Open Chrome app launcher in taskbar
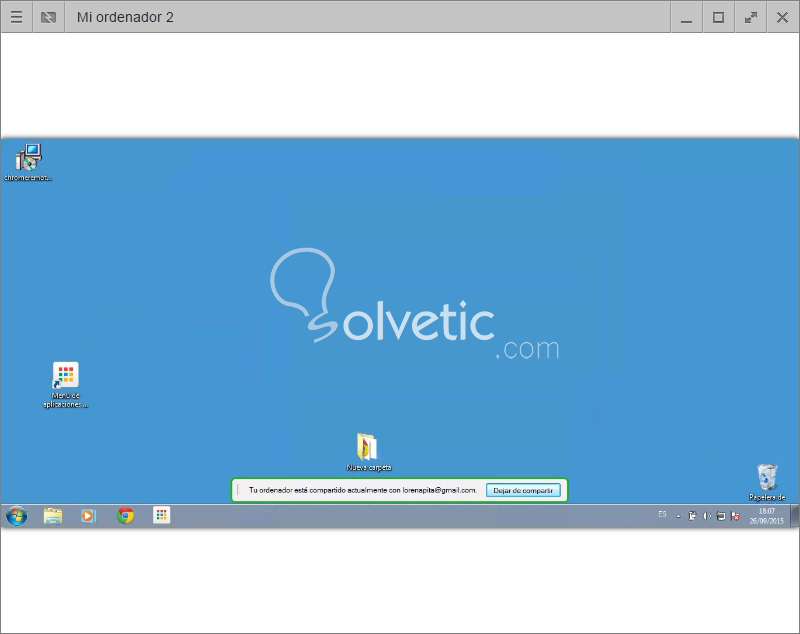Image resolution: width=800 pixels, height=634 pixels. 161,515
